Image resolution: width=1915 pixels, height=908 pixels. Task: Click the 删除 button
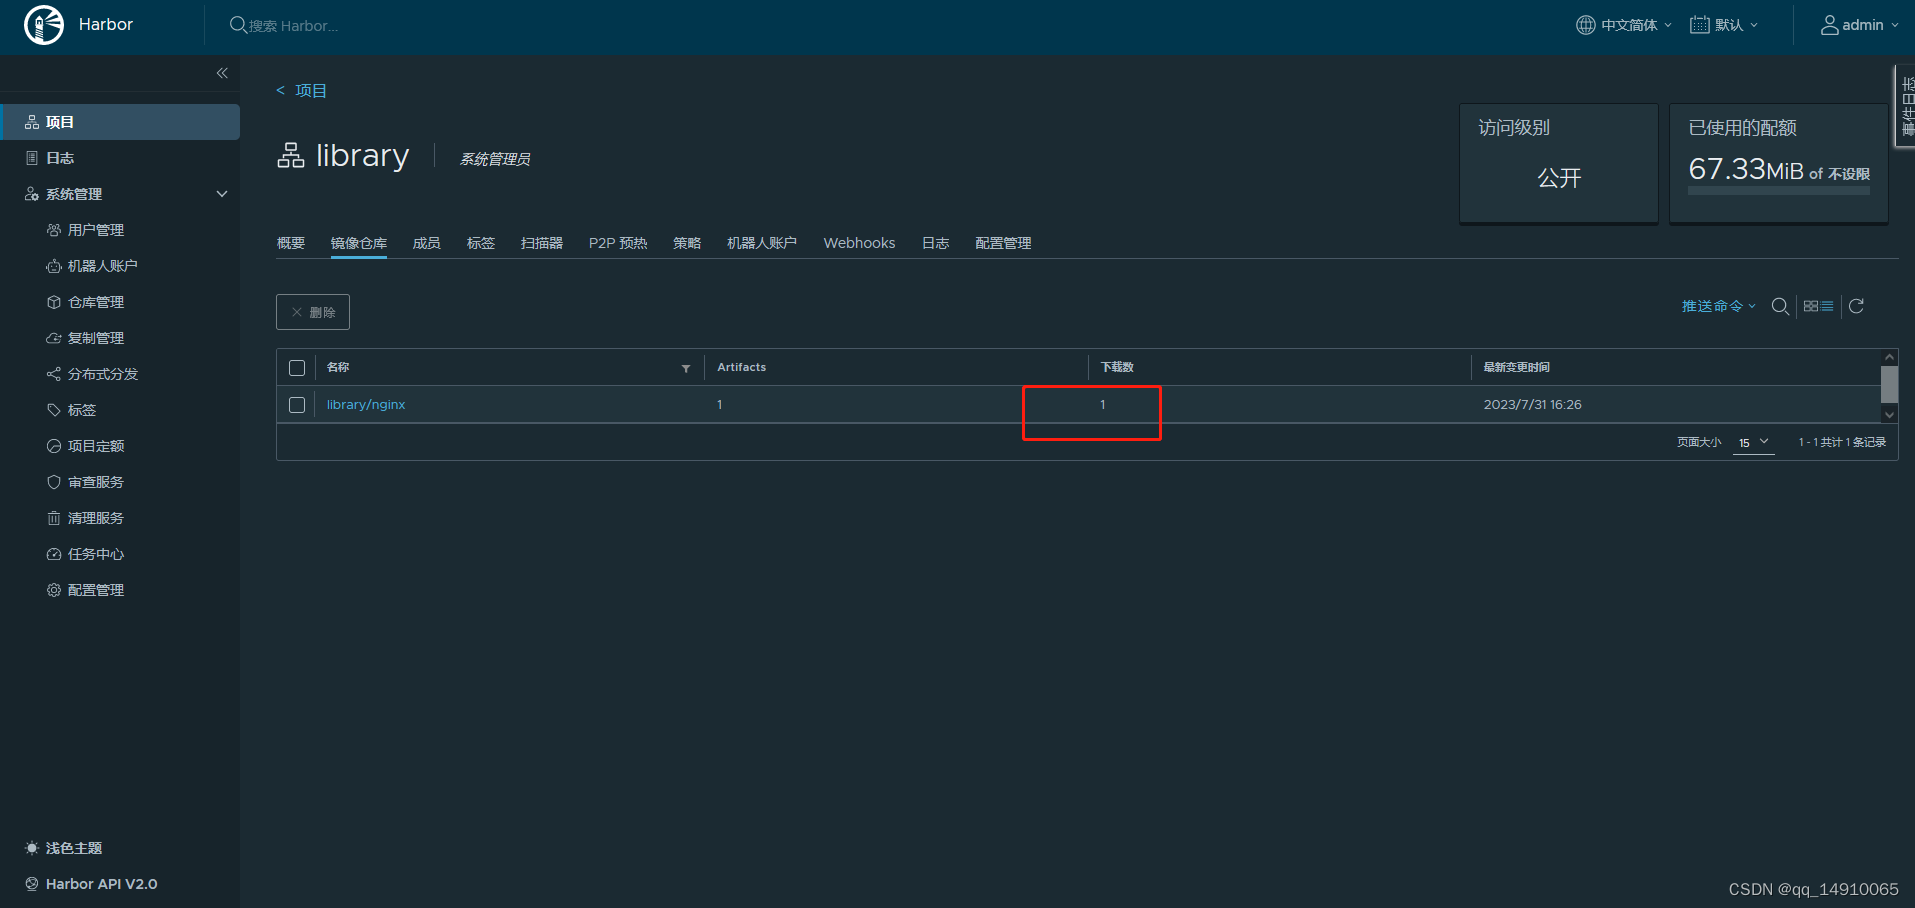(x=313, y=312)
